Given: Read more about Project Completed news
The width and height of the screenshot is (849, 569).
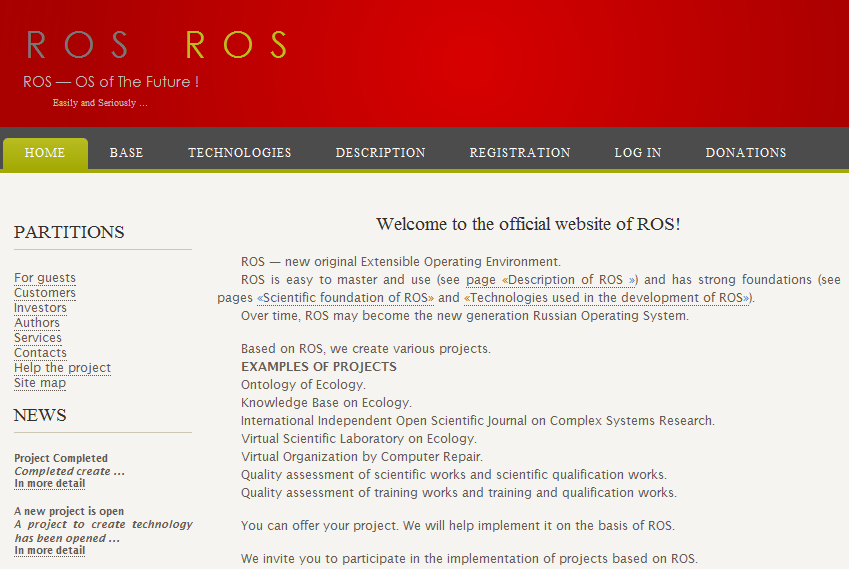Looking at the screenshot, I should pyautogui.click(x=49, y=484).
